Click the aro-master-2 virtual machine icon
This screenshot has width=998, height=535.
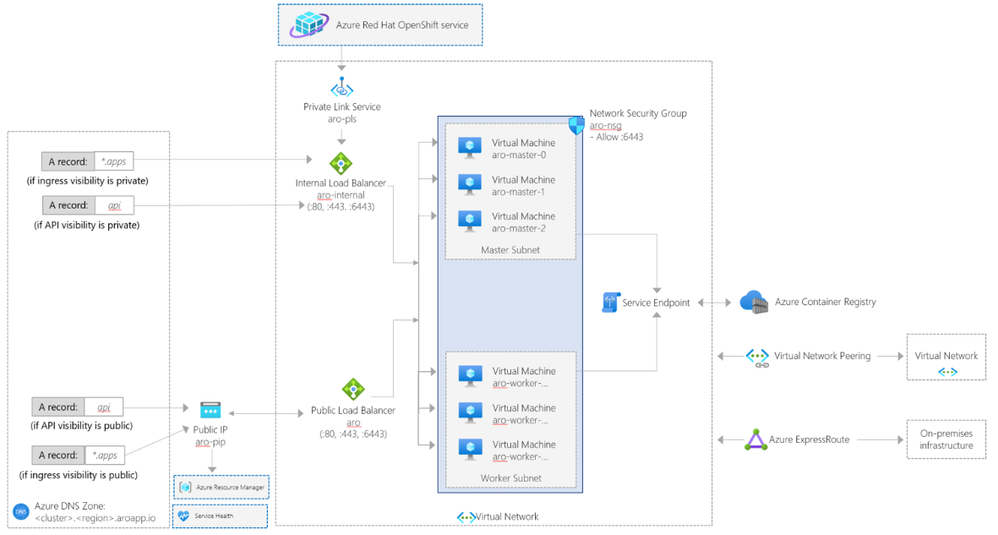point(470,221)
